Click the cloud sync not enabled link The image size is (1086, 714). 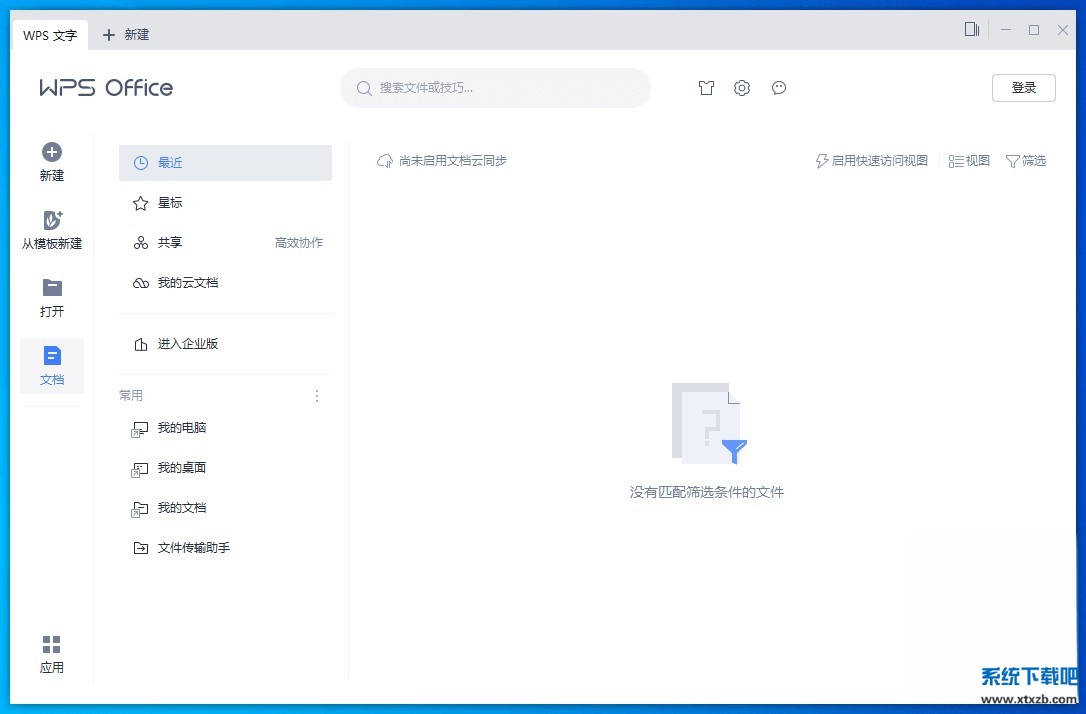tap(442, 161)
